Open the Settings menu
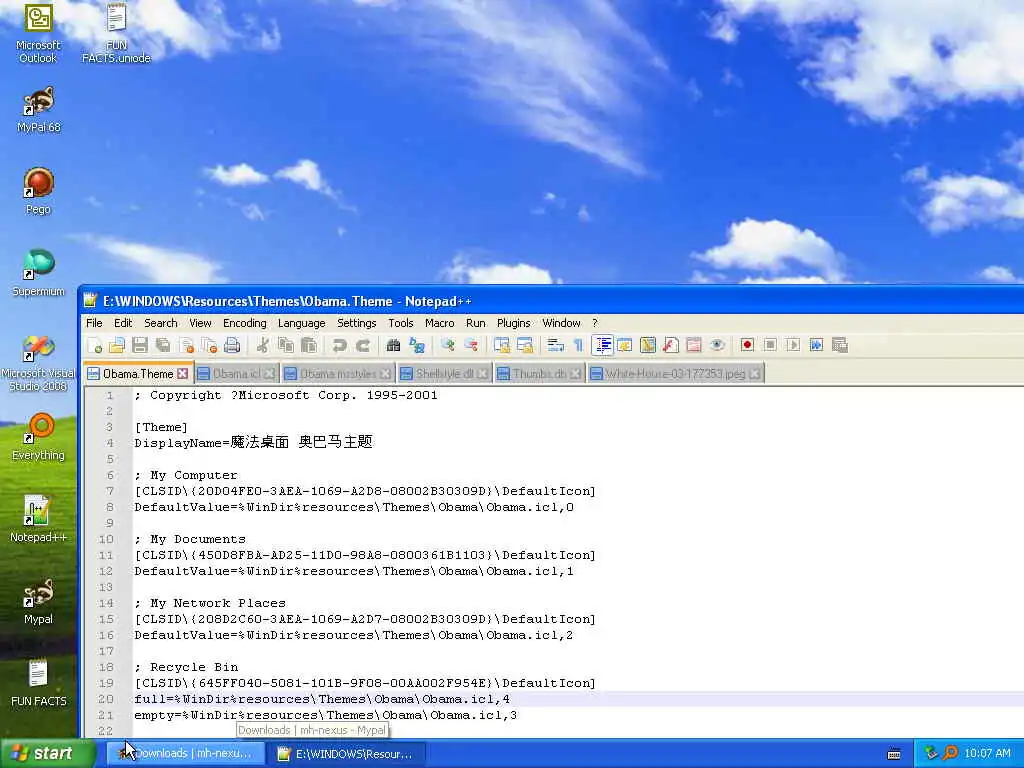Screen dimensions: 1024x768 pos(357,323)
